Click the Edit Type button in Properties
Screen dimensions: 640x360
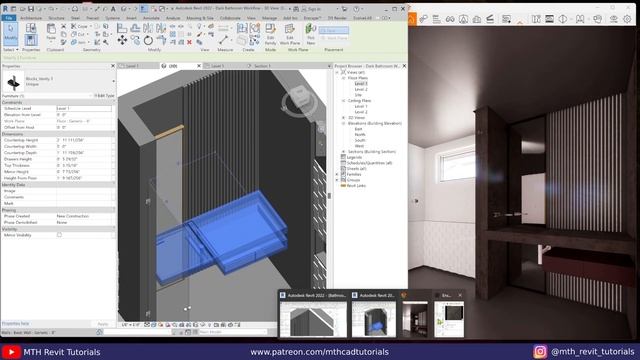[104, 96]
